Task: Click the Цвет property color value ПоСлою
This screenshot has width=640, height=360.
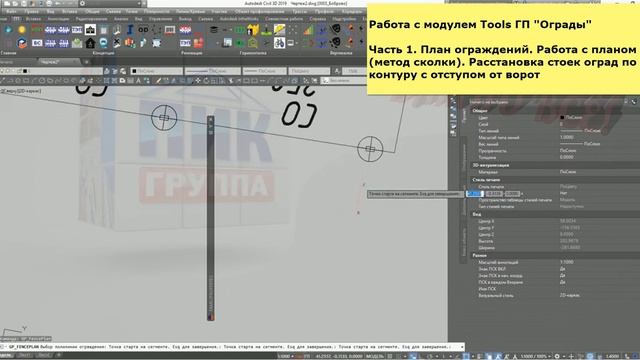Action: coord(573,118)
